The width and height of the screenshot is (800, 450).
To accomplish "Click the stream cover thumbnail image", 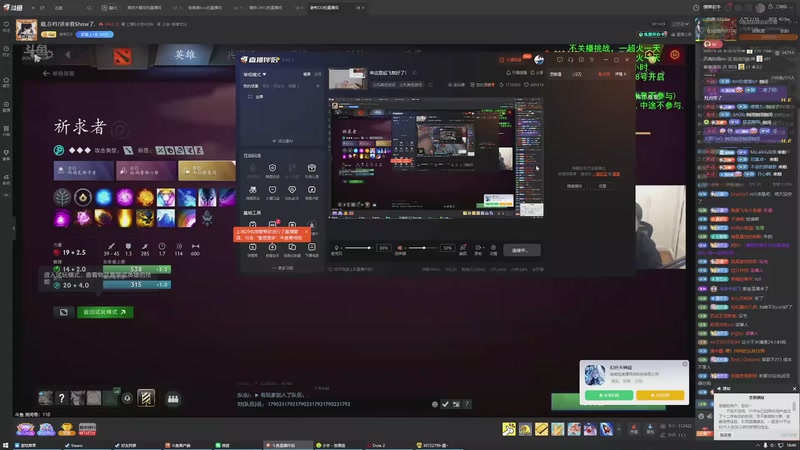I will 347,78.
